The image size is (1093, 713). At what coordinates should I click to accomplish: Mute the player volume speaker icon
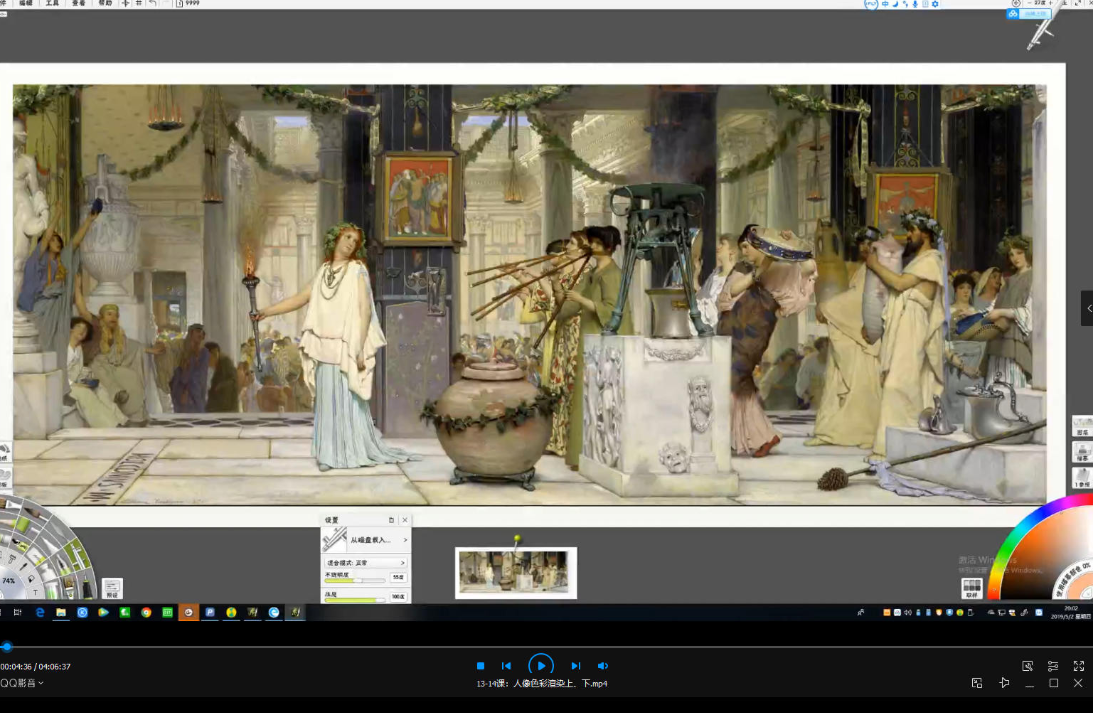coord(603,666)
